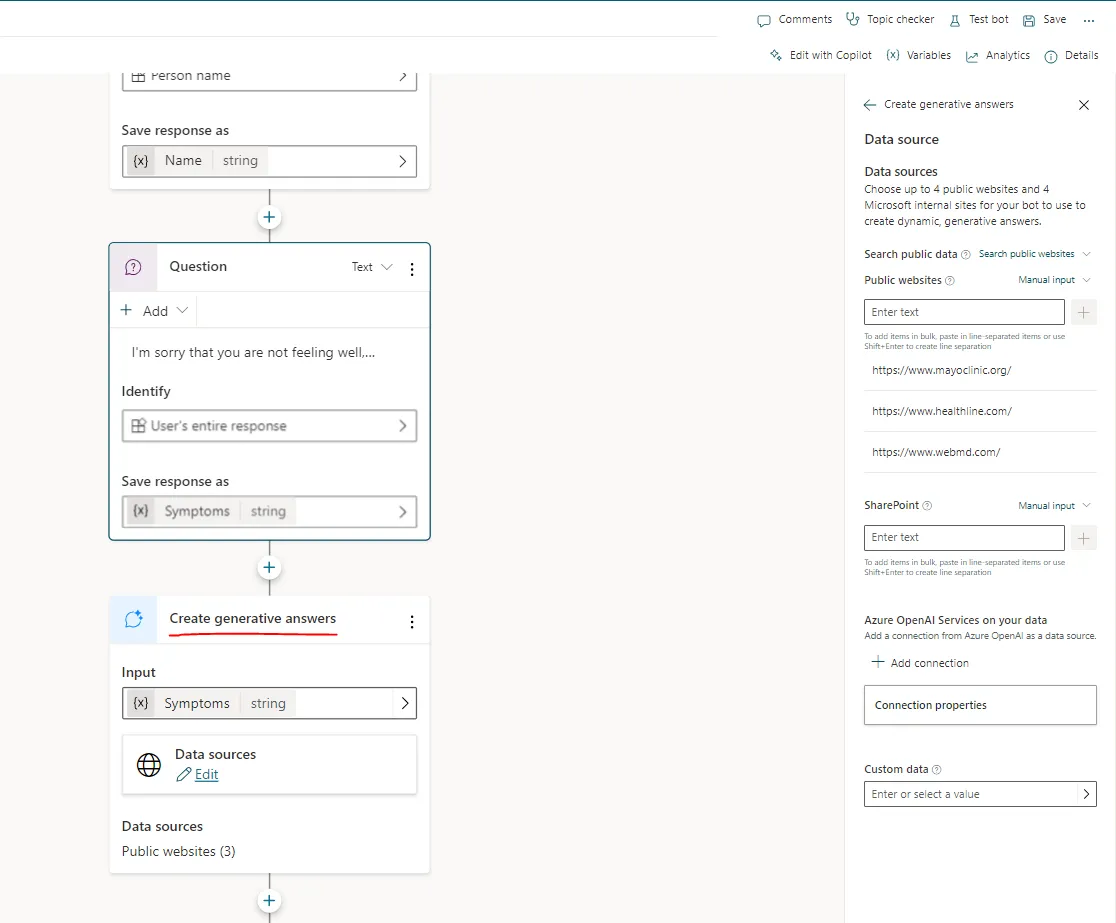This screenshot has width=1116, height=923.
Task: Open Custom data value selector
Action: 980,794
